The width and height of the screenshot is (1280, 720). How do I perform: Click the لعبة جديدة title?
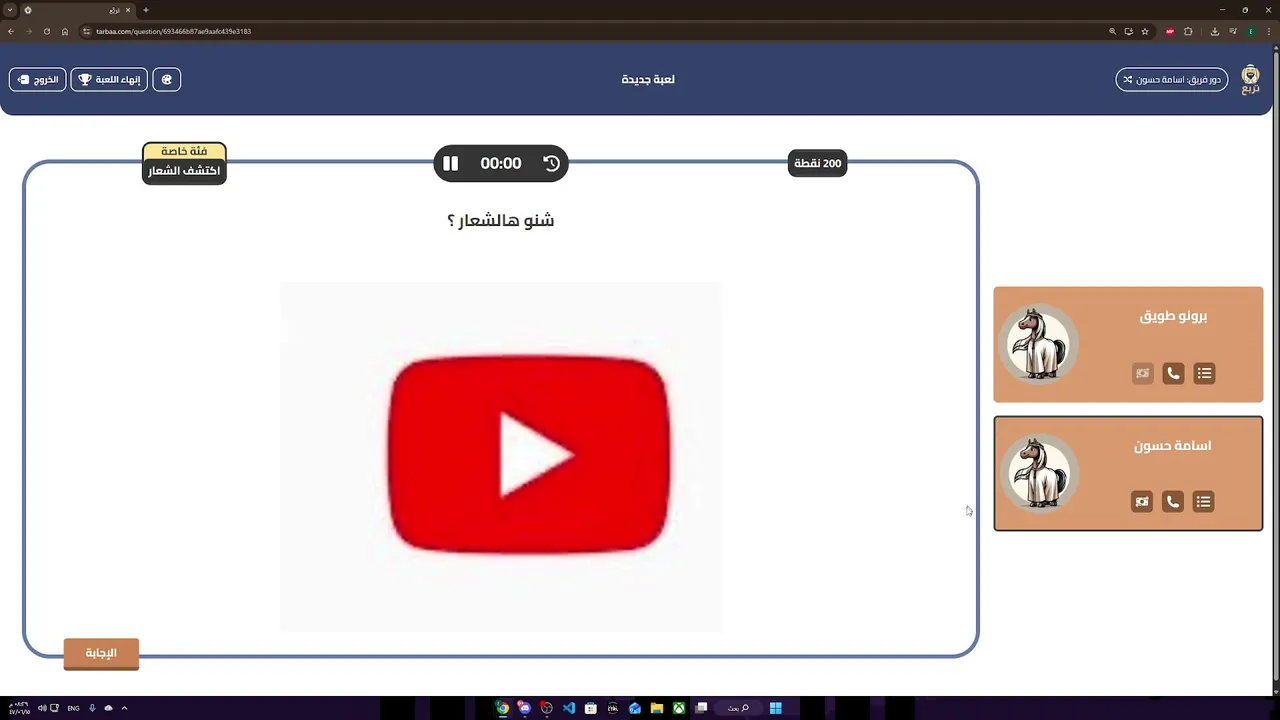click(648, 79)
